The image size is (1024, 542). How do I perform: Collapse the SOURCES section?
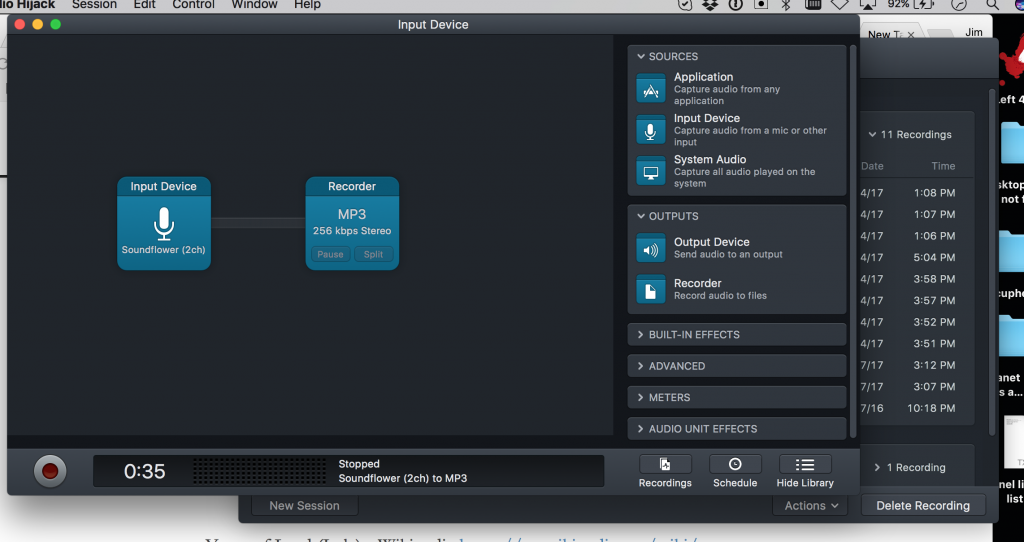point(641,56)
